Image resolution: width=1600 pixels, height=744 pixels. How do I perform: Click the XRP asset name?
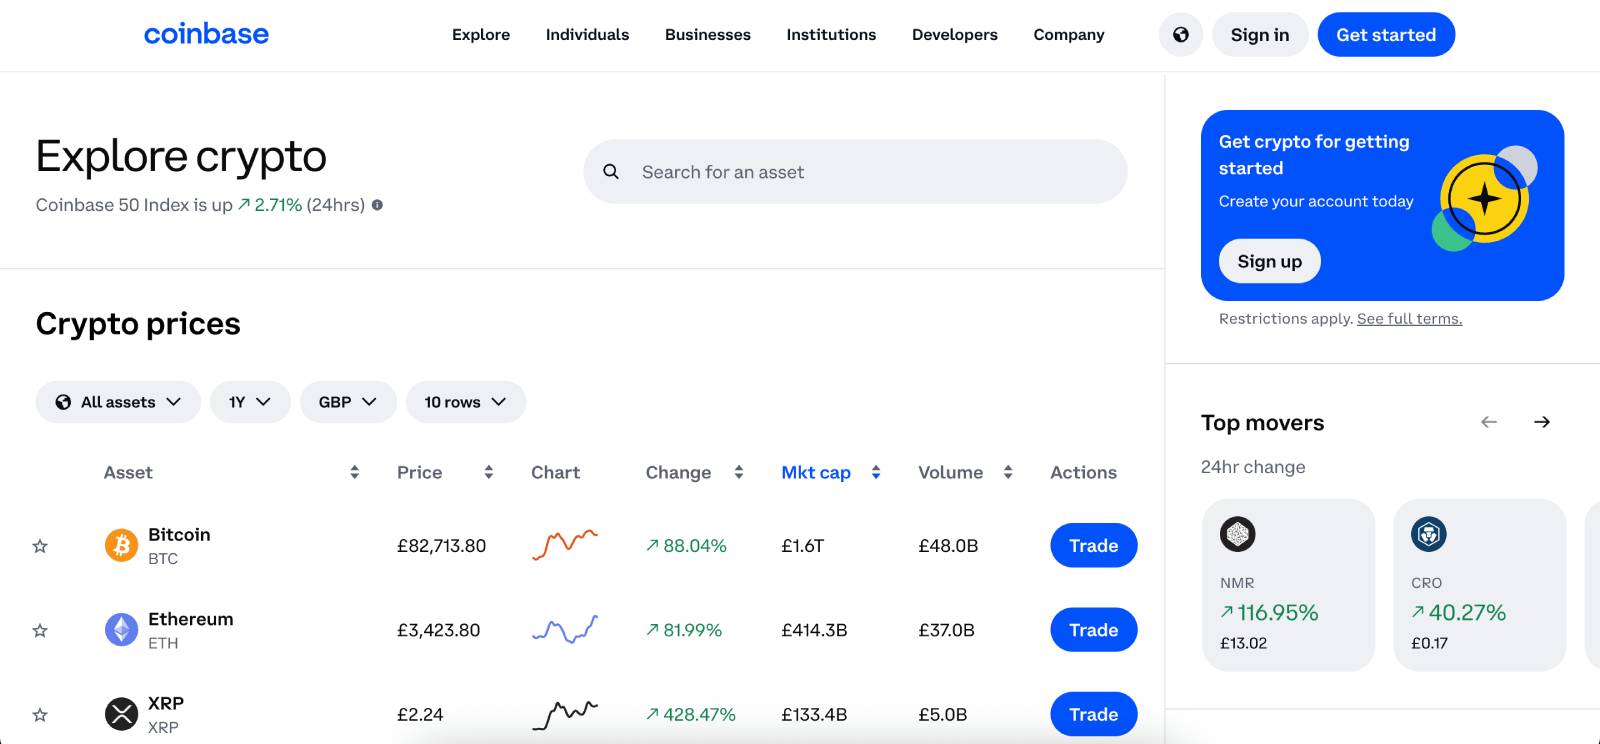tap(166, 703)
